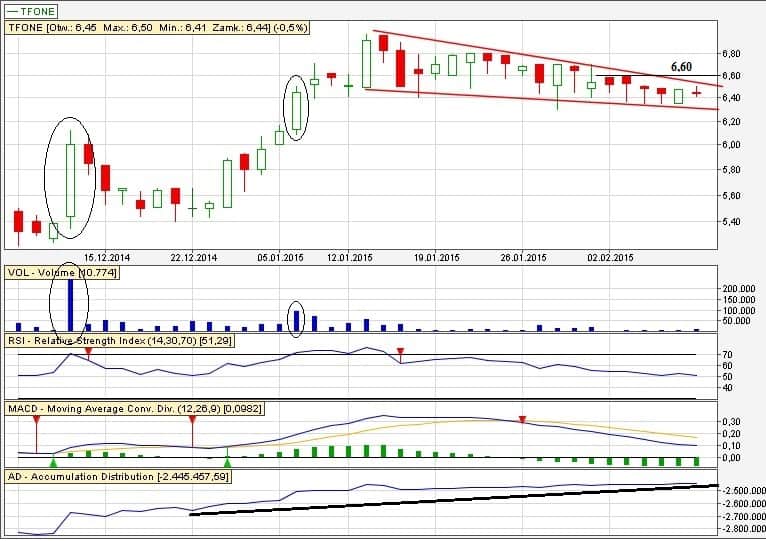Select the TFONE legend tab
The image size is (766, 541).
click(x=31, y=9)
